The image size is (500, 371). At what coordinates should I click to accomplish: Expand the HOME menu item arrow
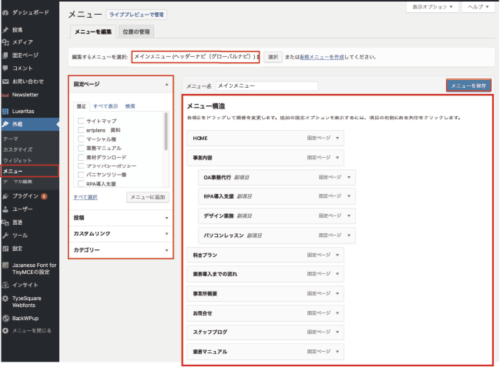coord(337,138)
